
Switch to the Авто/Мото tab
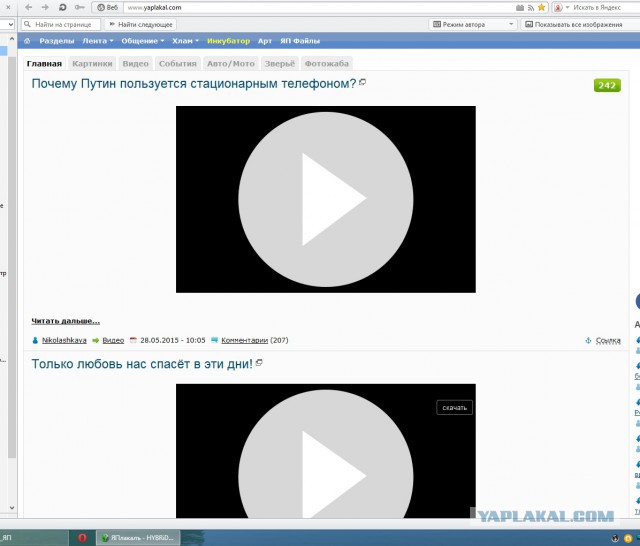231,63
